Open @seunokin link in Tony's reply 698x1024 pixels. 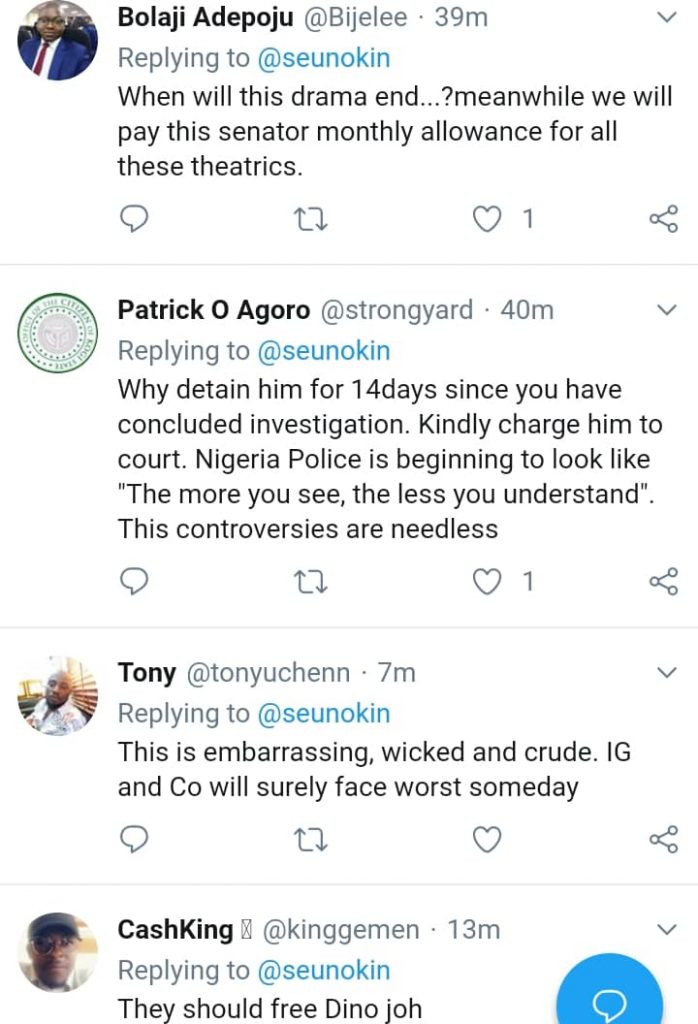[x=324, y=714]
